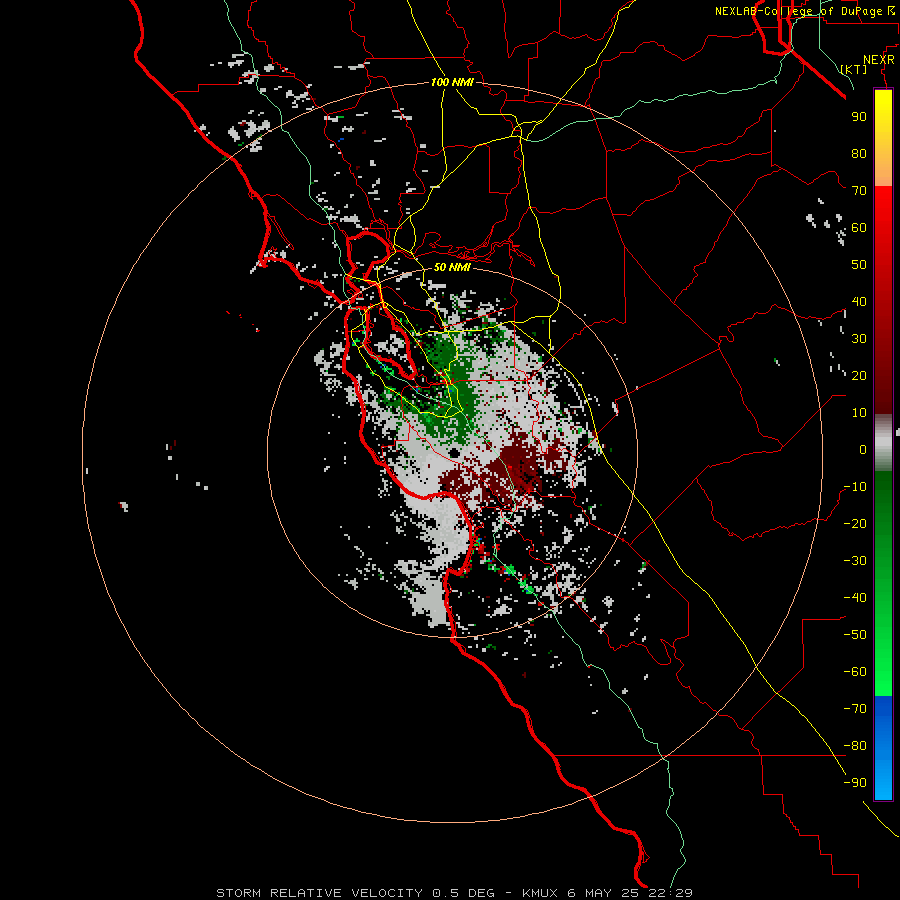900x900 pixels.
Task: Click the -90 value on the color scale
Action: click(x=855, y=783)
